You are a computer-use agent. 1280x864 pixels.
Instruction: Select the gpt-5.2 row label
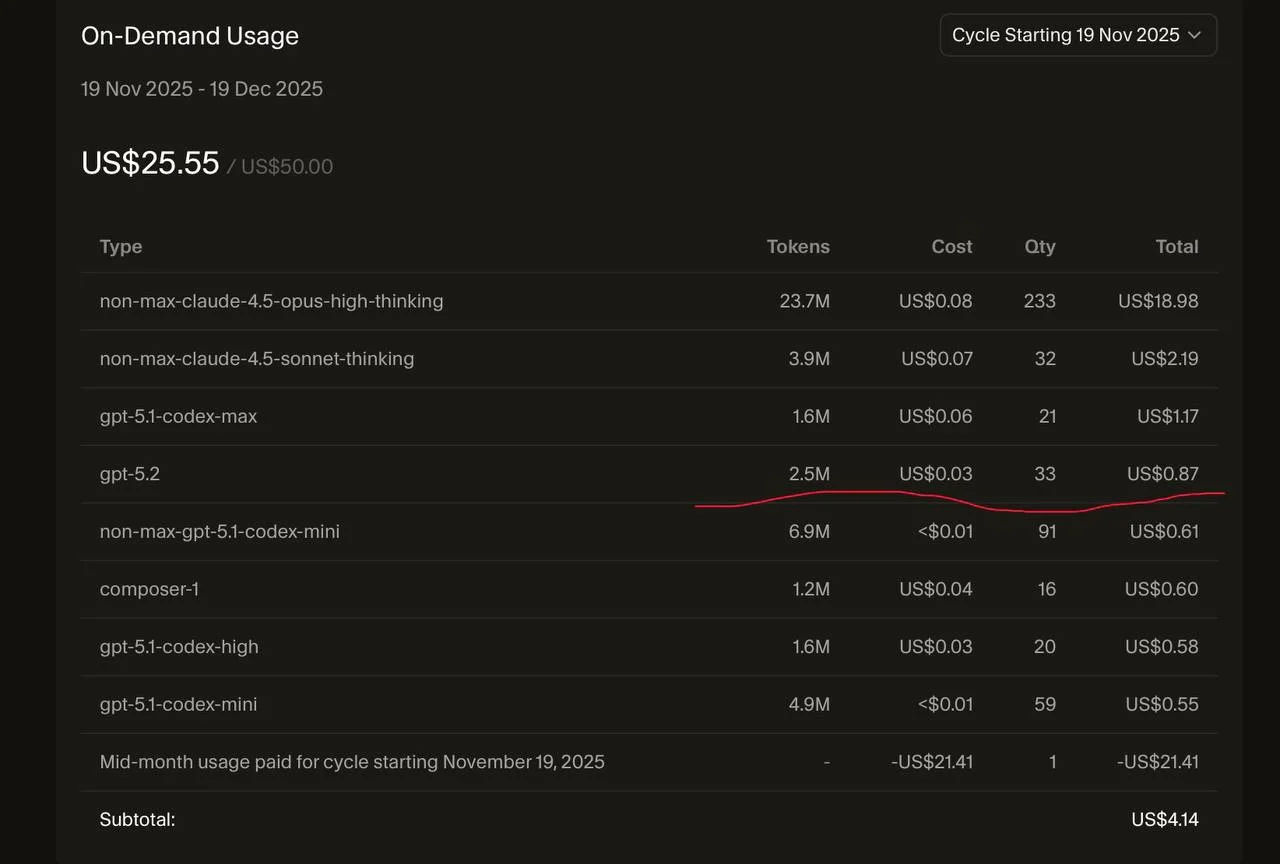tap(130, 474)
